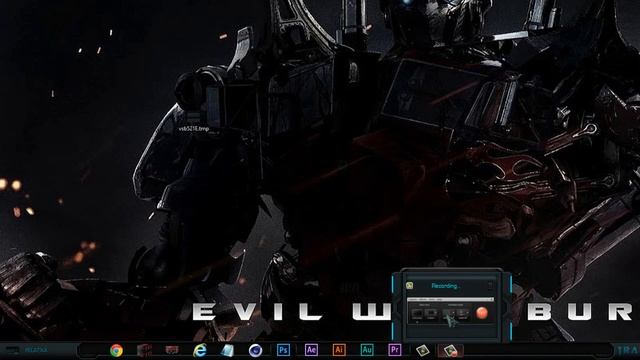The image size is (640, 360).
Task: Launch Adobe Illustrator (Ai) from the taskbar
Action: [339, 350]
